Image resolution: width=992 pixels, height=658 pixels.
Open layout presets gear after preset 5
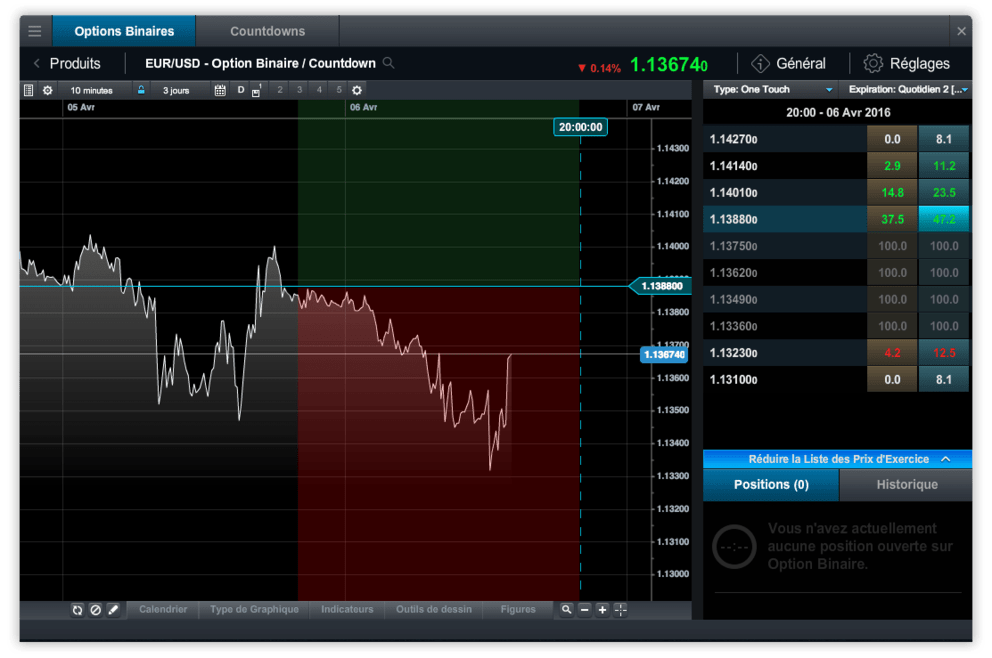(x=357, y=90)
